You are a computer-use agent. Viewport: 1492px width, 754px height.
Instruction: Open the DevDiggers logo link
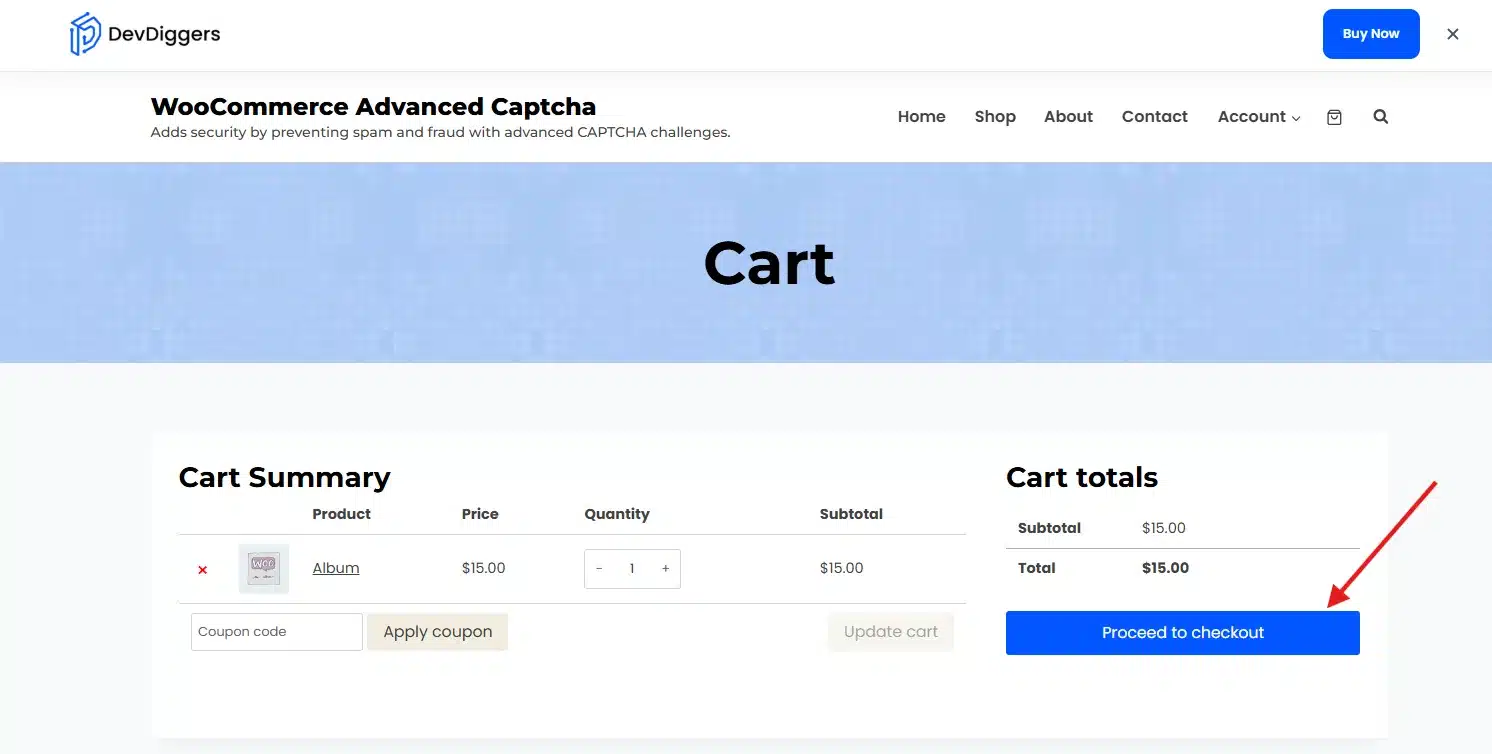(x=145, y=34)
